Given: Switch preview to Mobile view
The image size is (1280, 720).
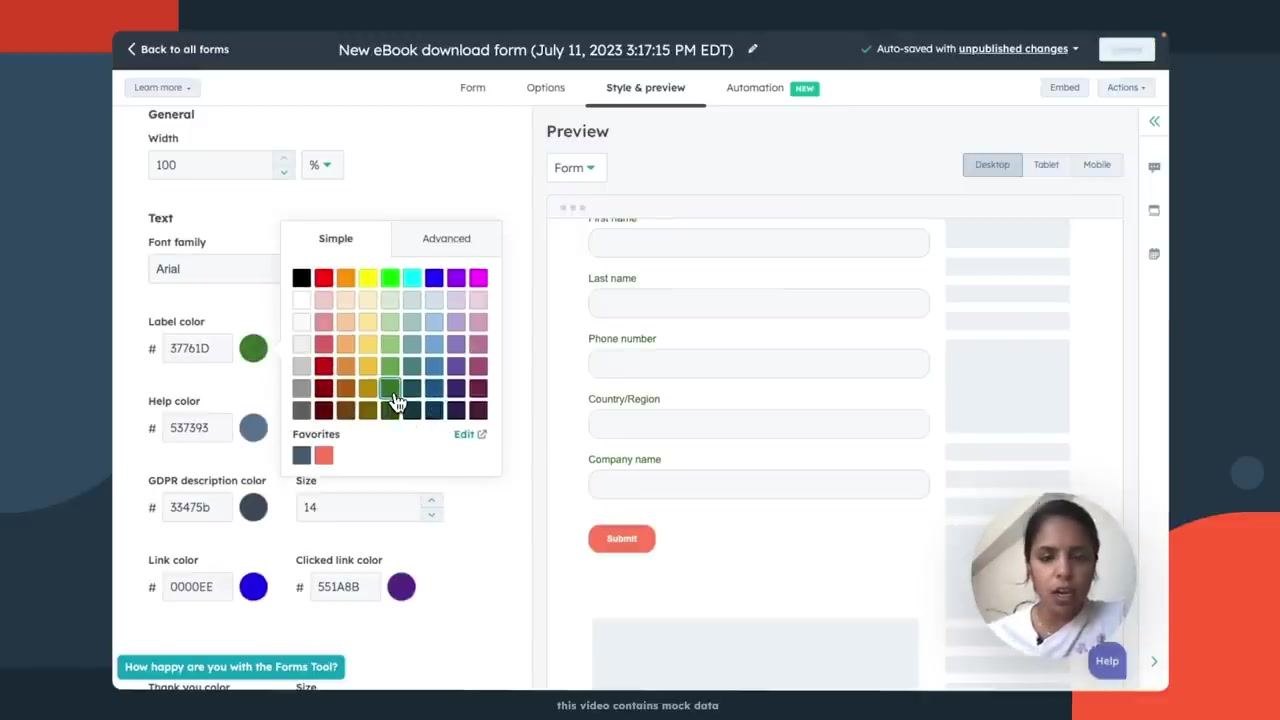Looking at the screenshot, I should [1097, 165].
